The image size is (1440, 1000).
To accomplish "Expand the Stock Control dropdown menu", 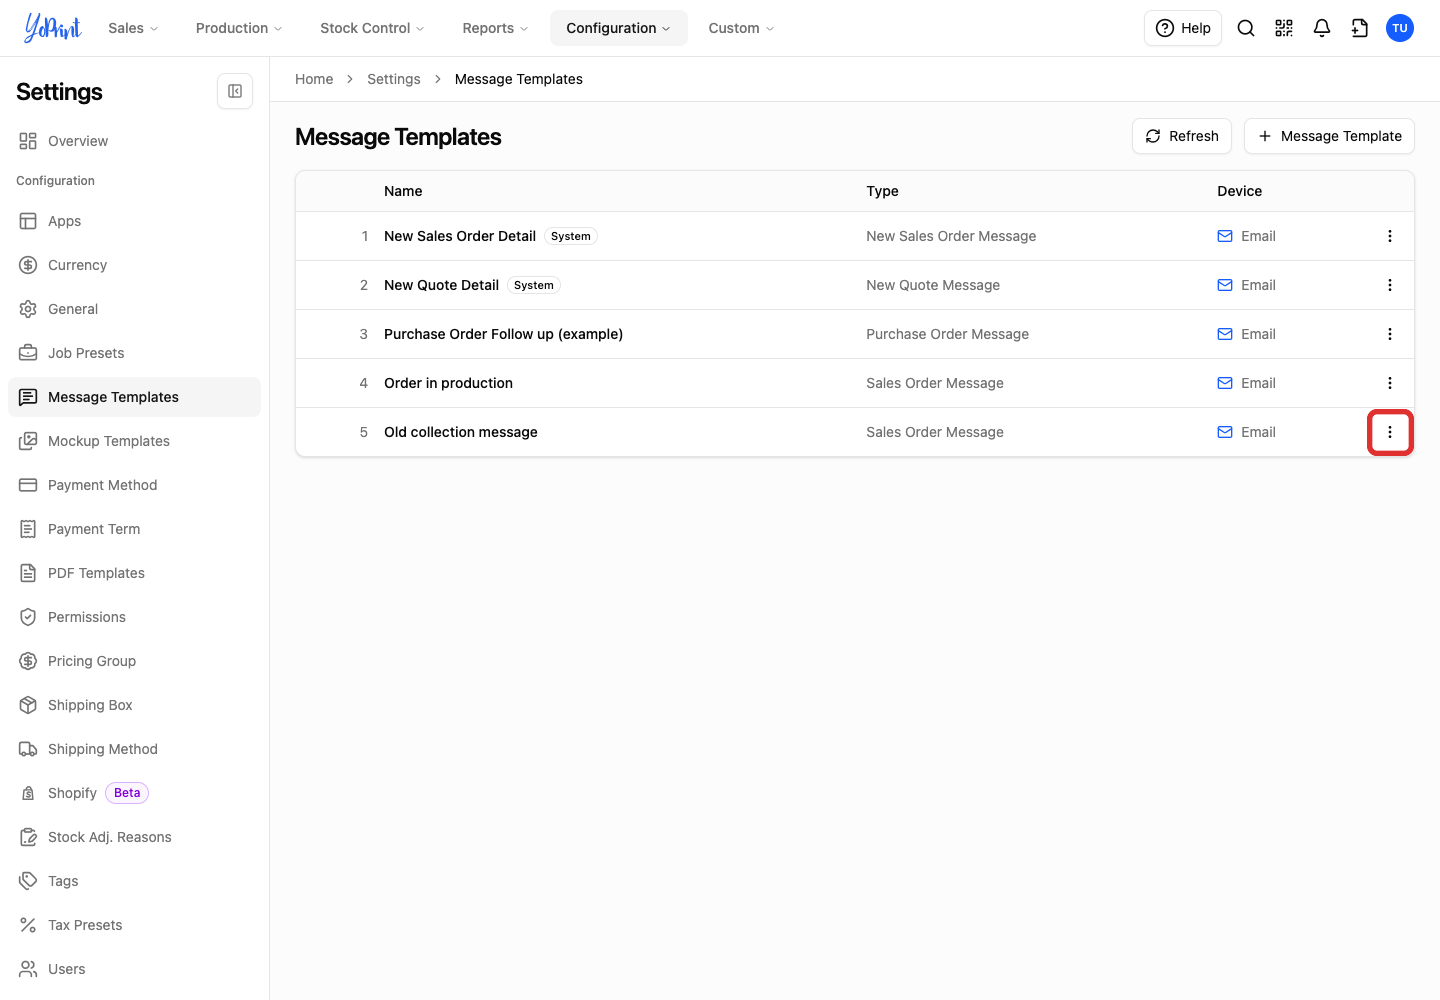I will tap(372, 28).
